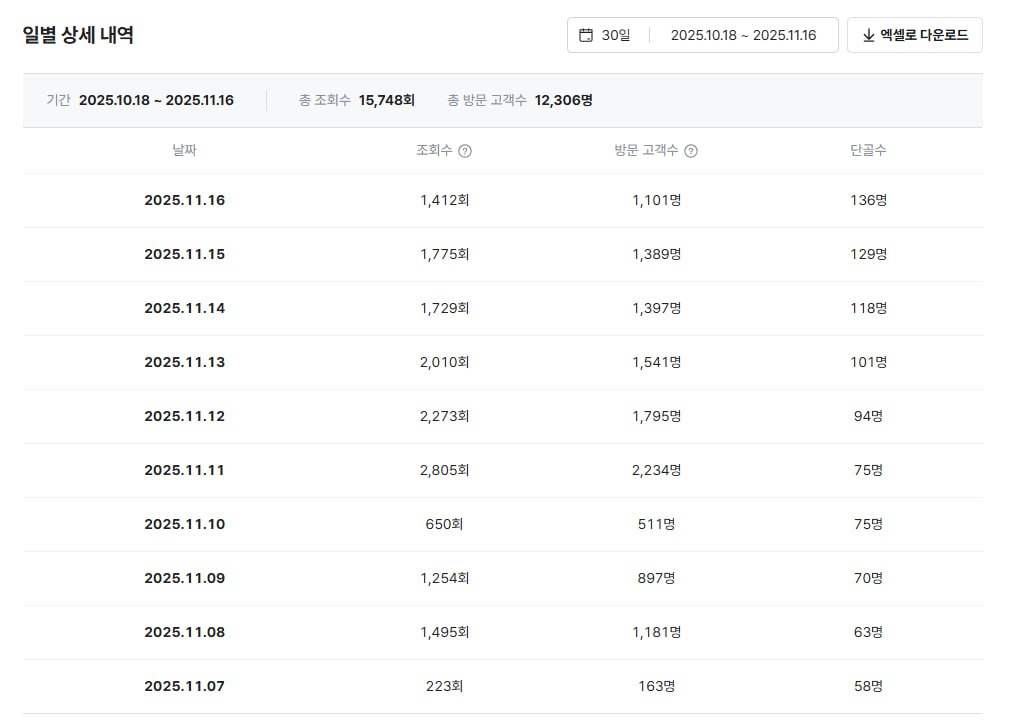Click total views 15,748회 in summary

[386, 100]
